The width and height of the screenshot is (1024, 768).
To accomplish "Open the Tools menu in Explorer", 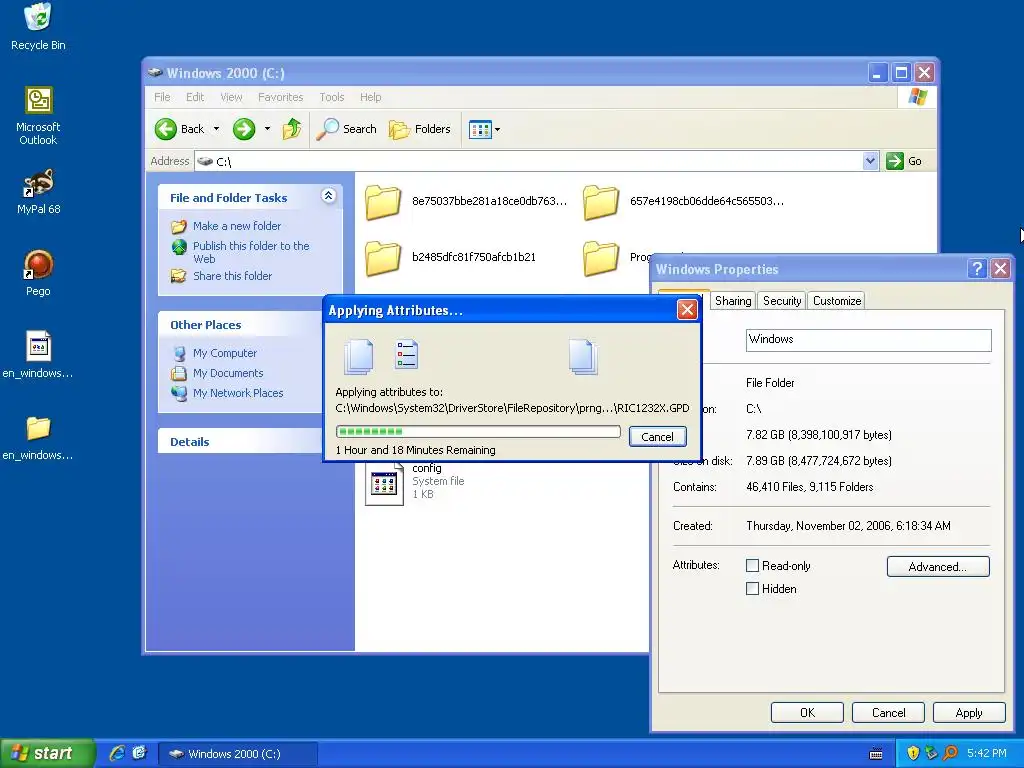I will [332, 97].
